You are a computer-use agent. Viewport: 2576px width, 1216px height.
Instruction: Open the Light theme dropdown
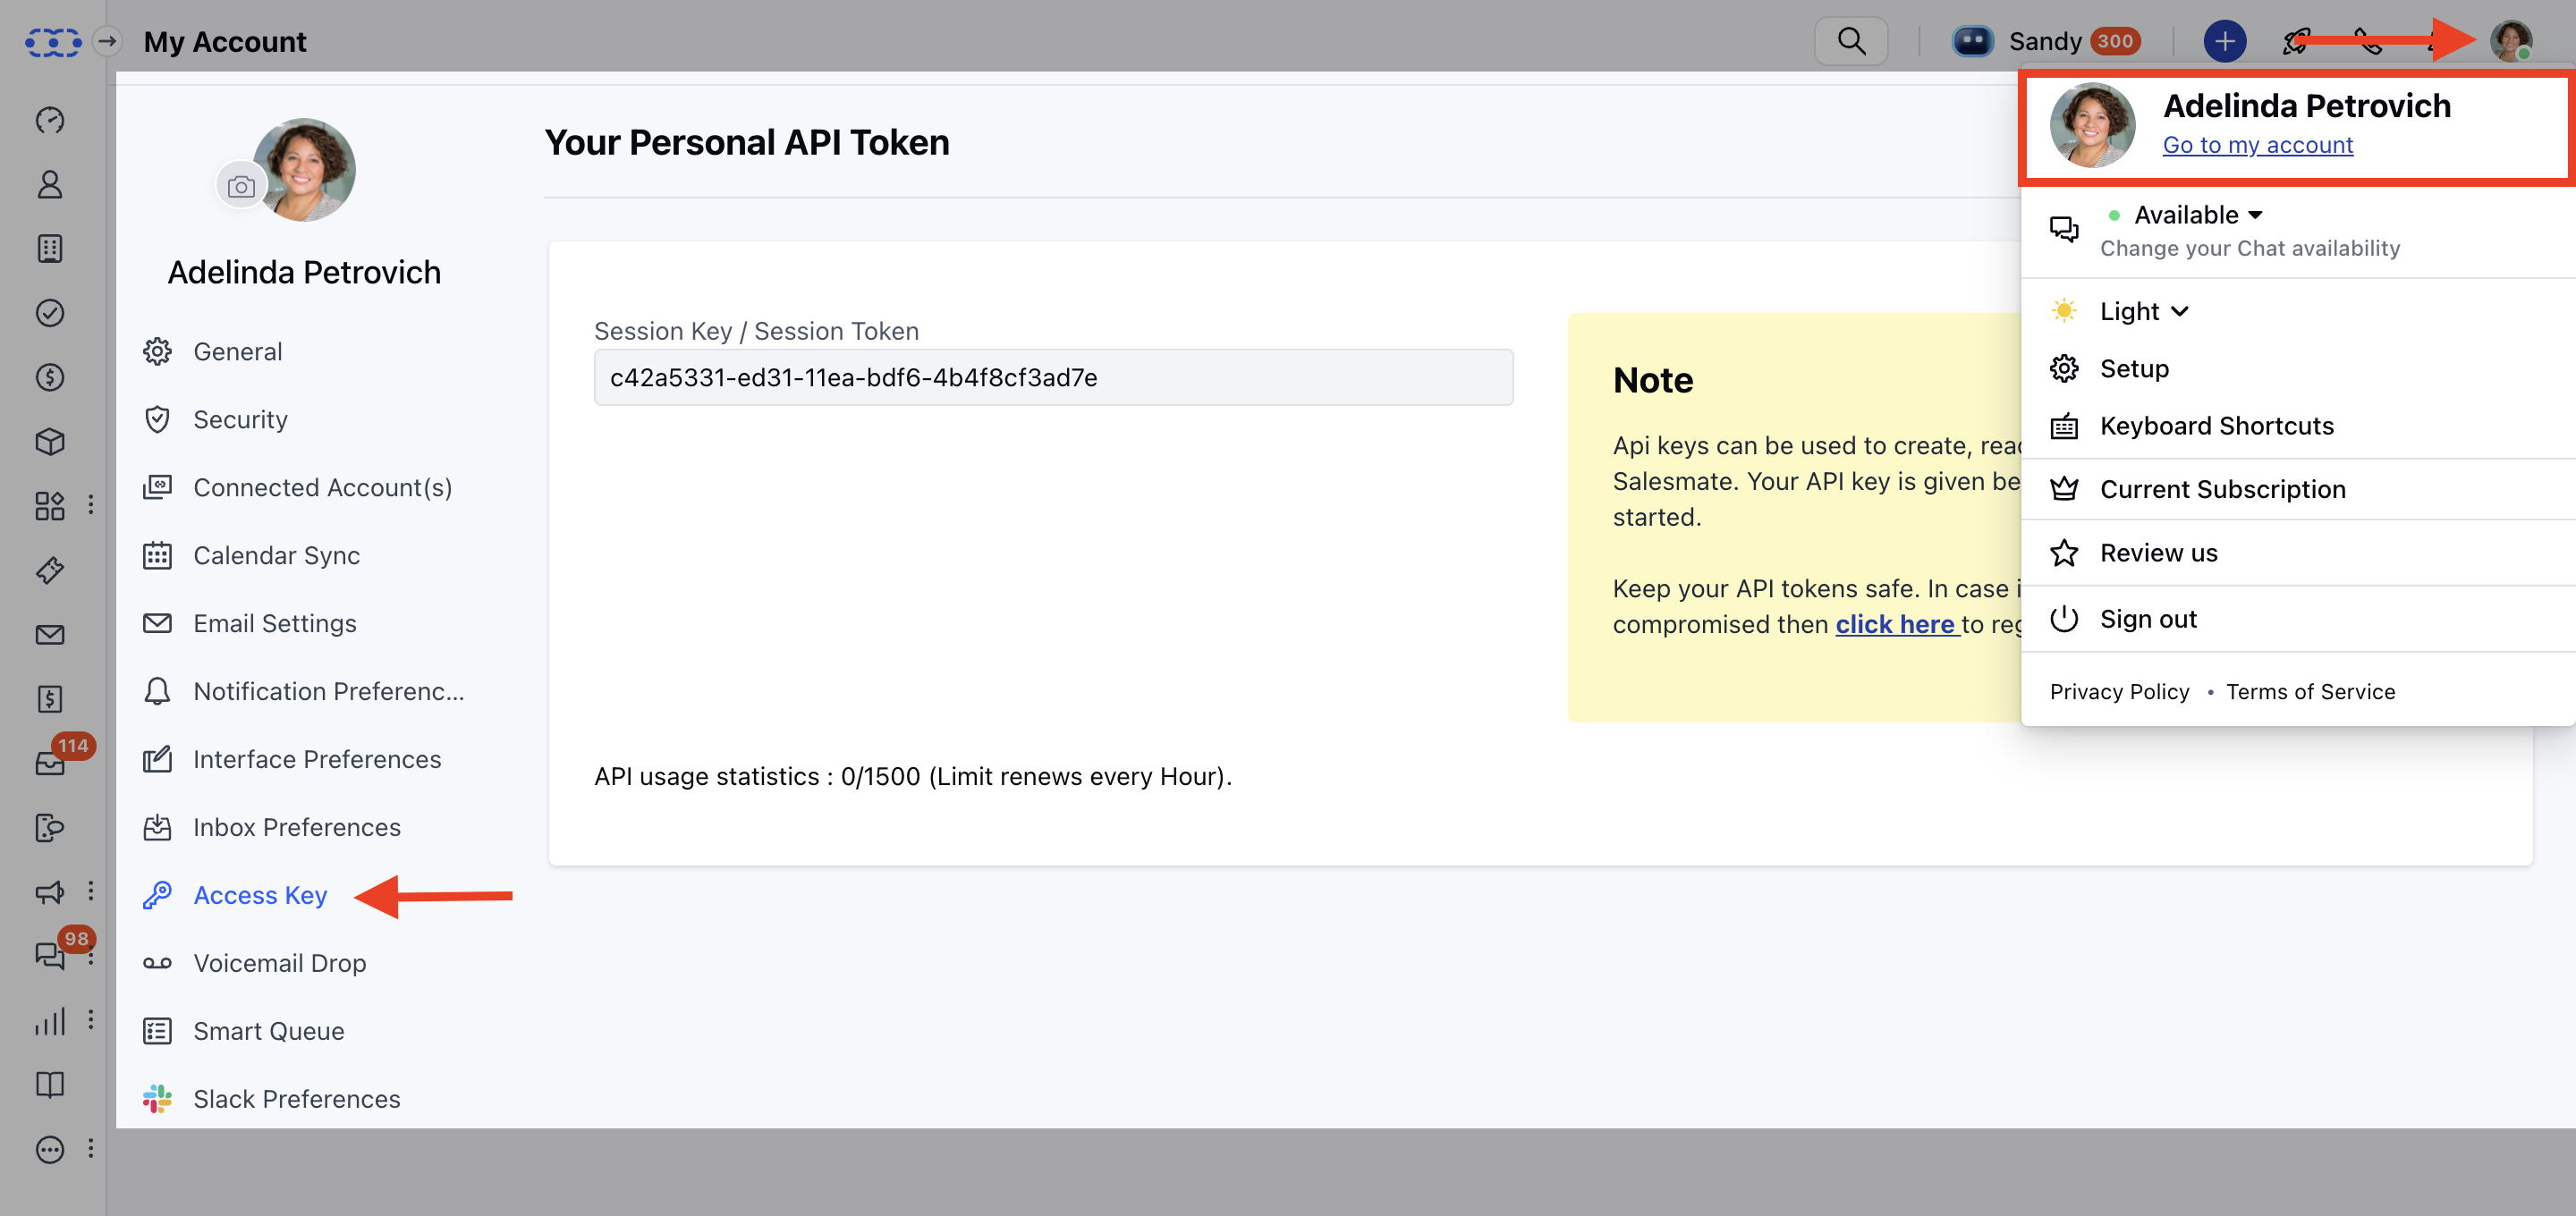pyautogui.click(x=2143, y=311)
